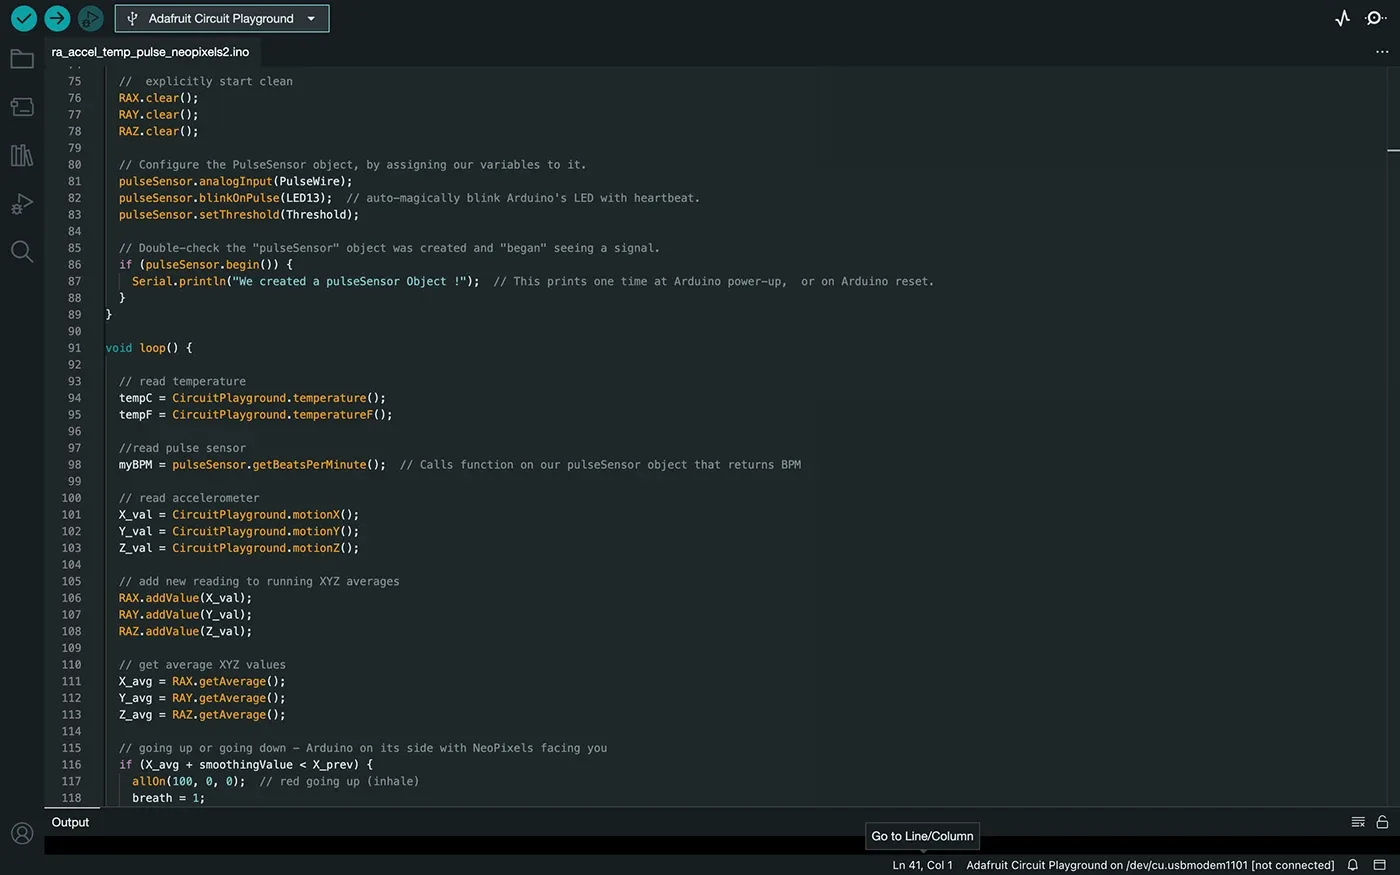Open the Boards Manager sidebar icon
Viewport: 1400px width, 875px height.
click(x=22, y=107)
